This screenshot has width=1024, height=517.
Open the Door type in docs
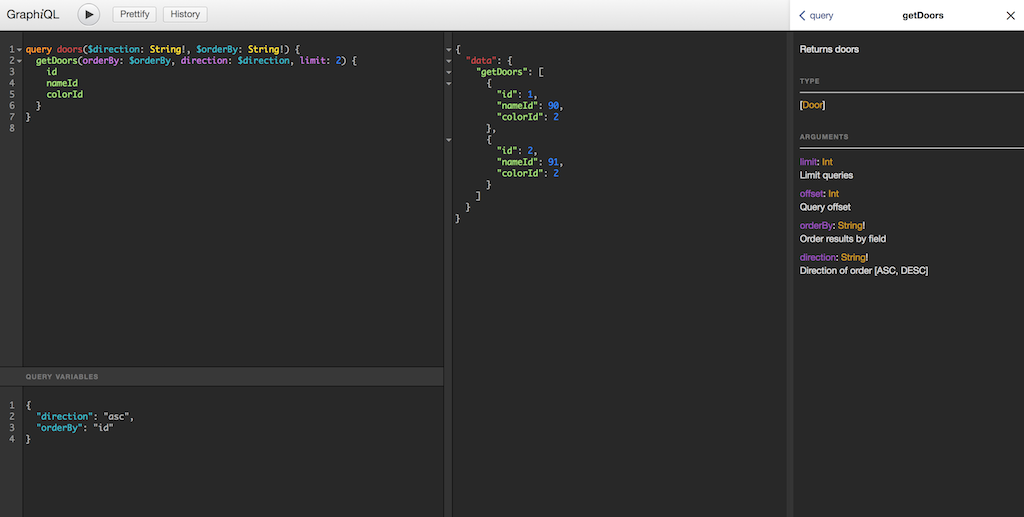pyautogui.click(x=812, y=105)
